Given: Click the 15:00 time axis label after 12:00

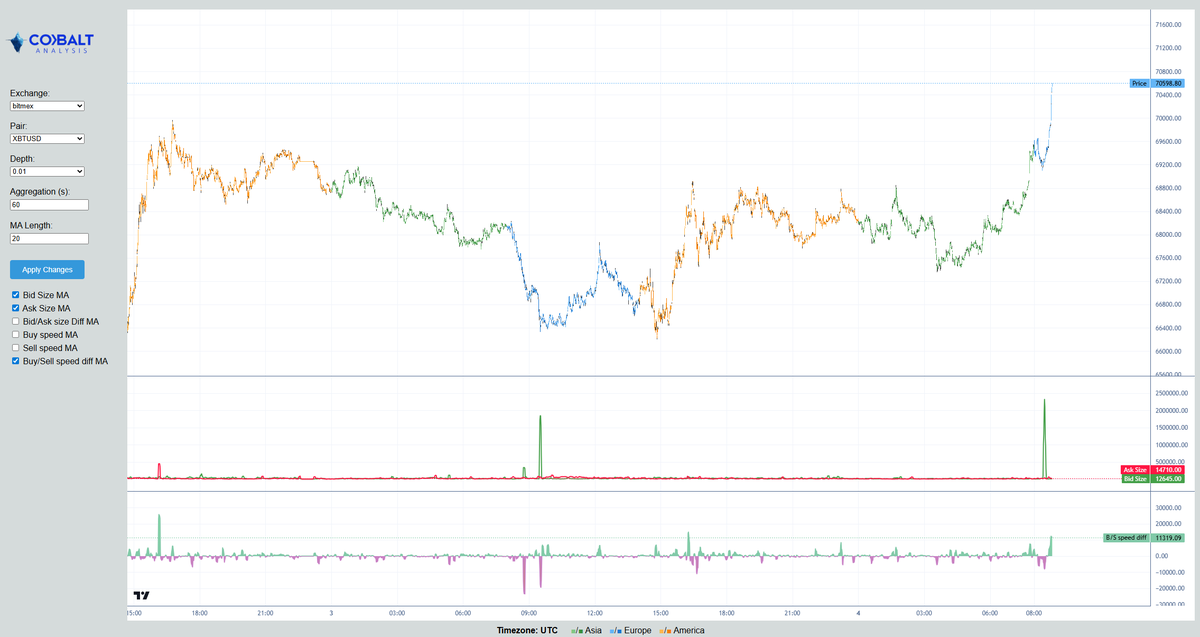Looking at the screenshot, I should tap(661, 612).
